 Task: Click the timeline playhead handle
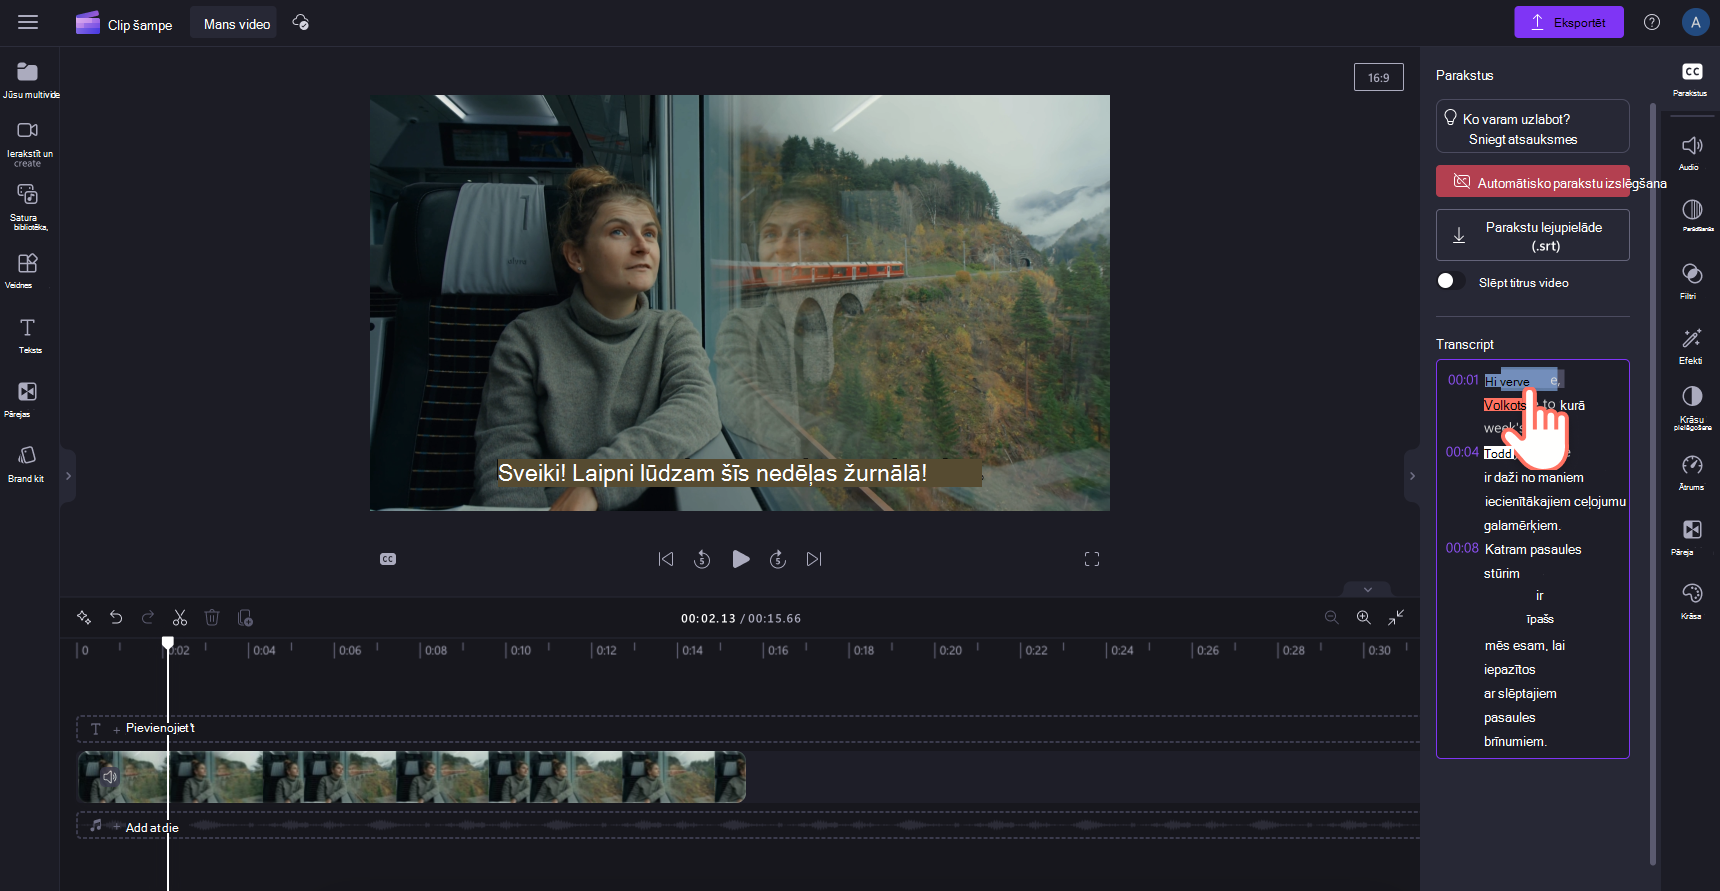click(168, 643)
